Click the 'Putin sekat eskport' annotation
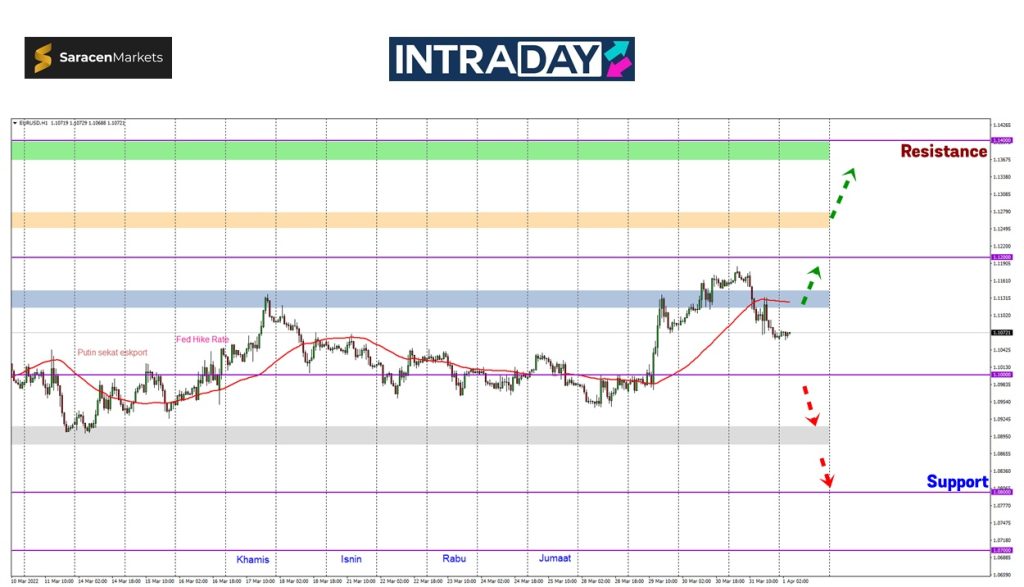The width and height of the screenshot is (1024, 587). (x=112, y=352)
